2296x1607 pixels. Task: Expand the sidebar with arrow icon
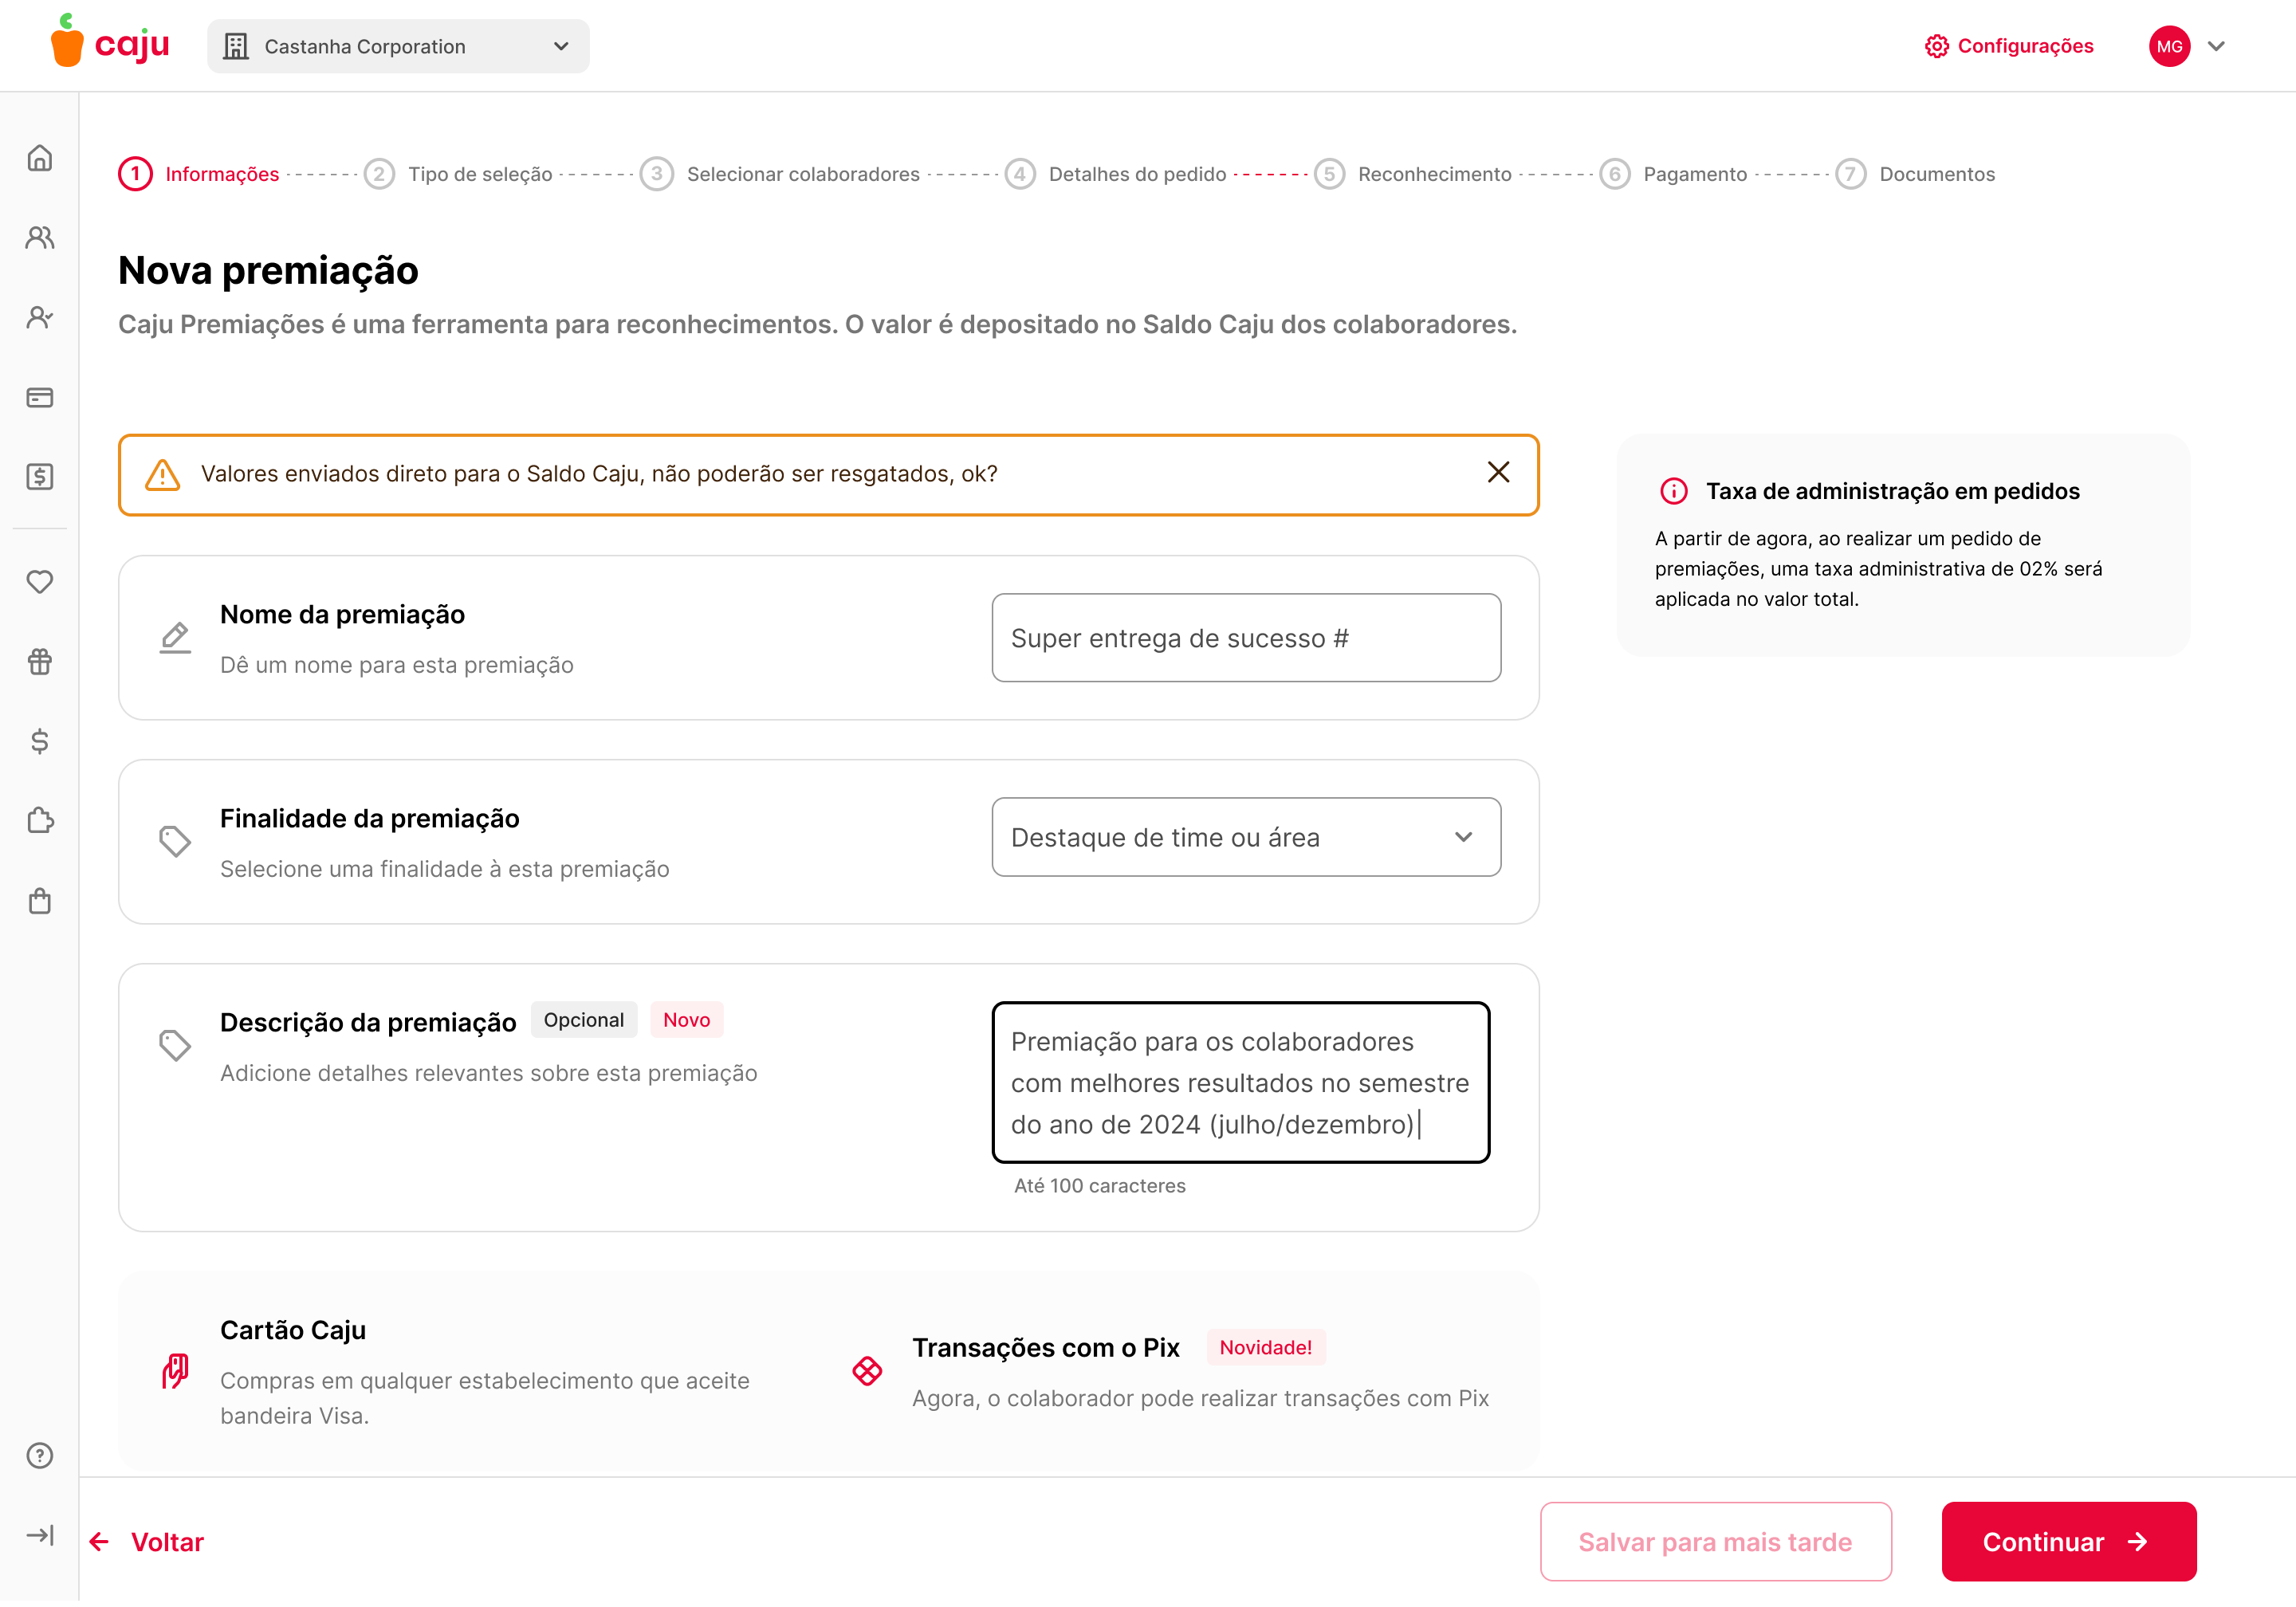click(x=40, y=1536)
